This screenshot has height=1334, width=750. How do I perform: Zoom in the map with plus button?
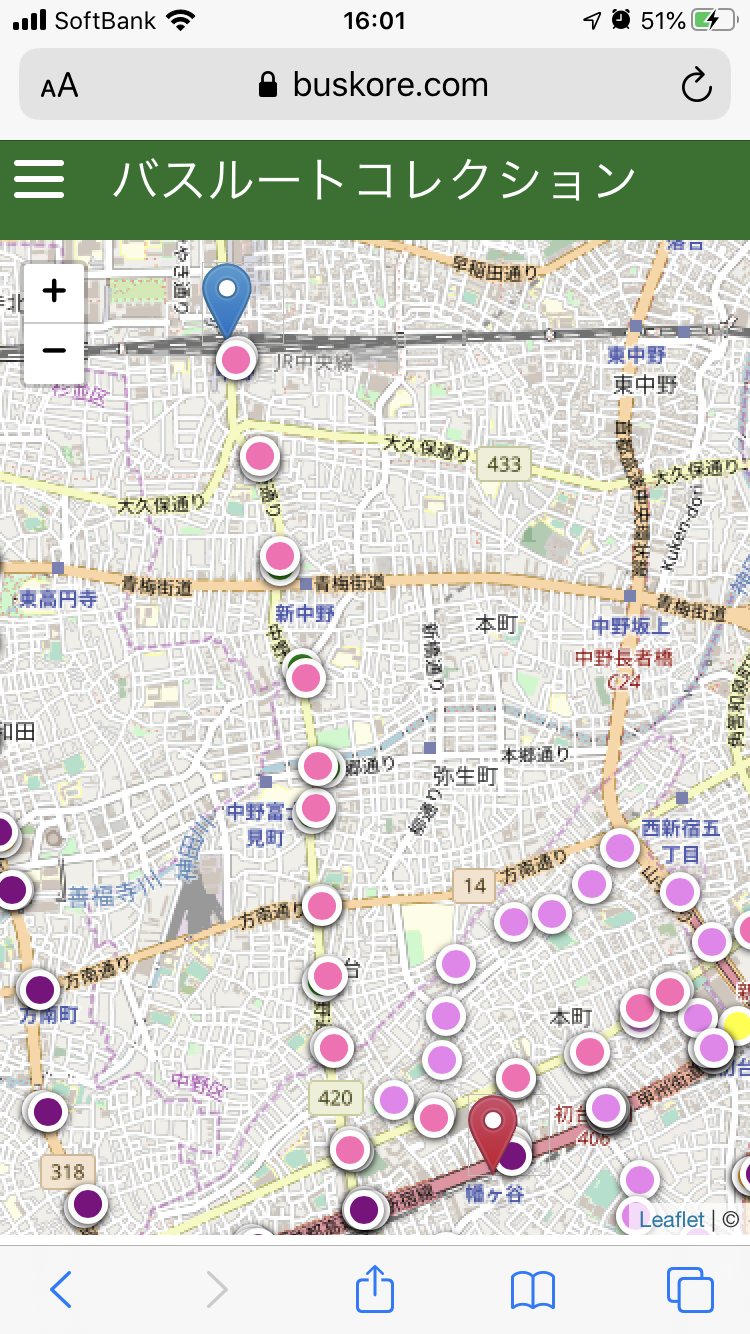click(x=54, y=291)
